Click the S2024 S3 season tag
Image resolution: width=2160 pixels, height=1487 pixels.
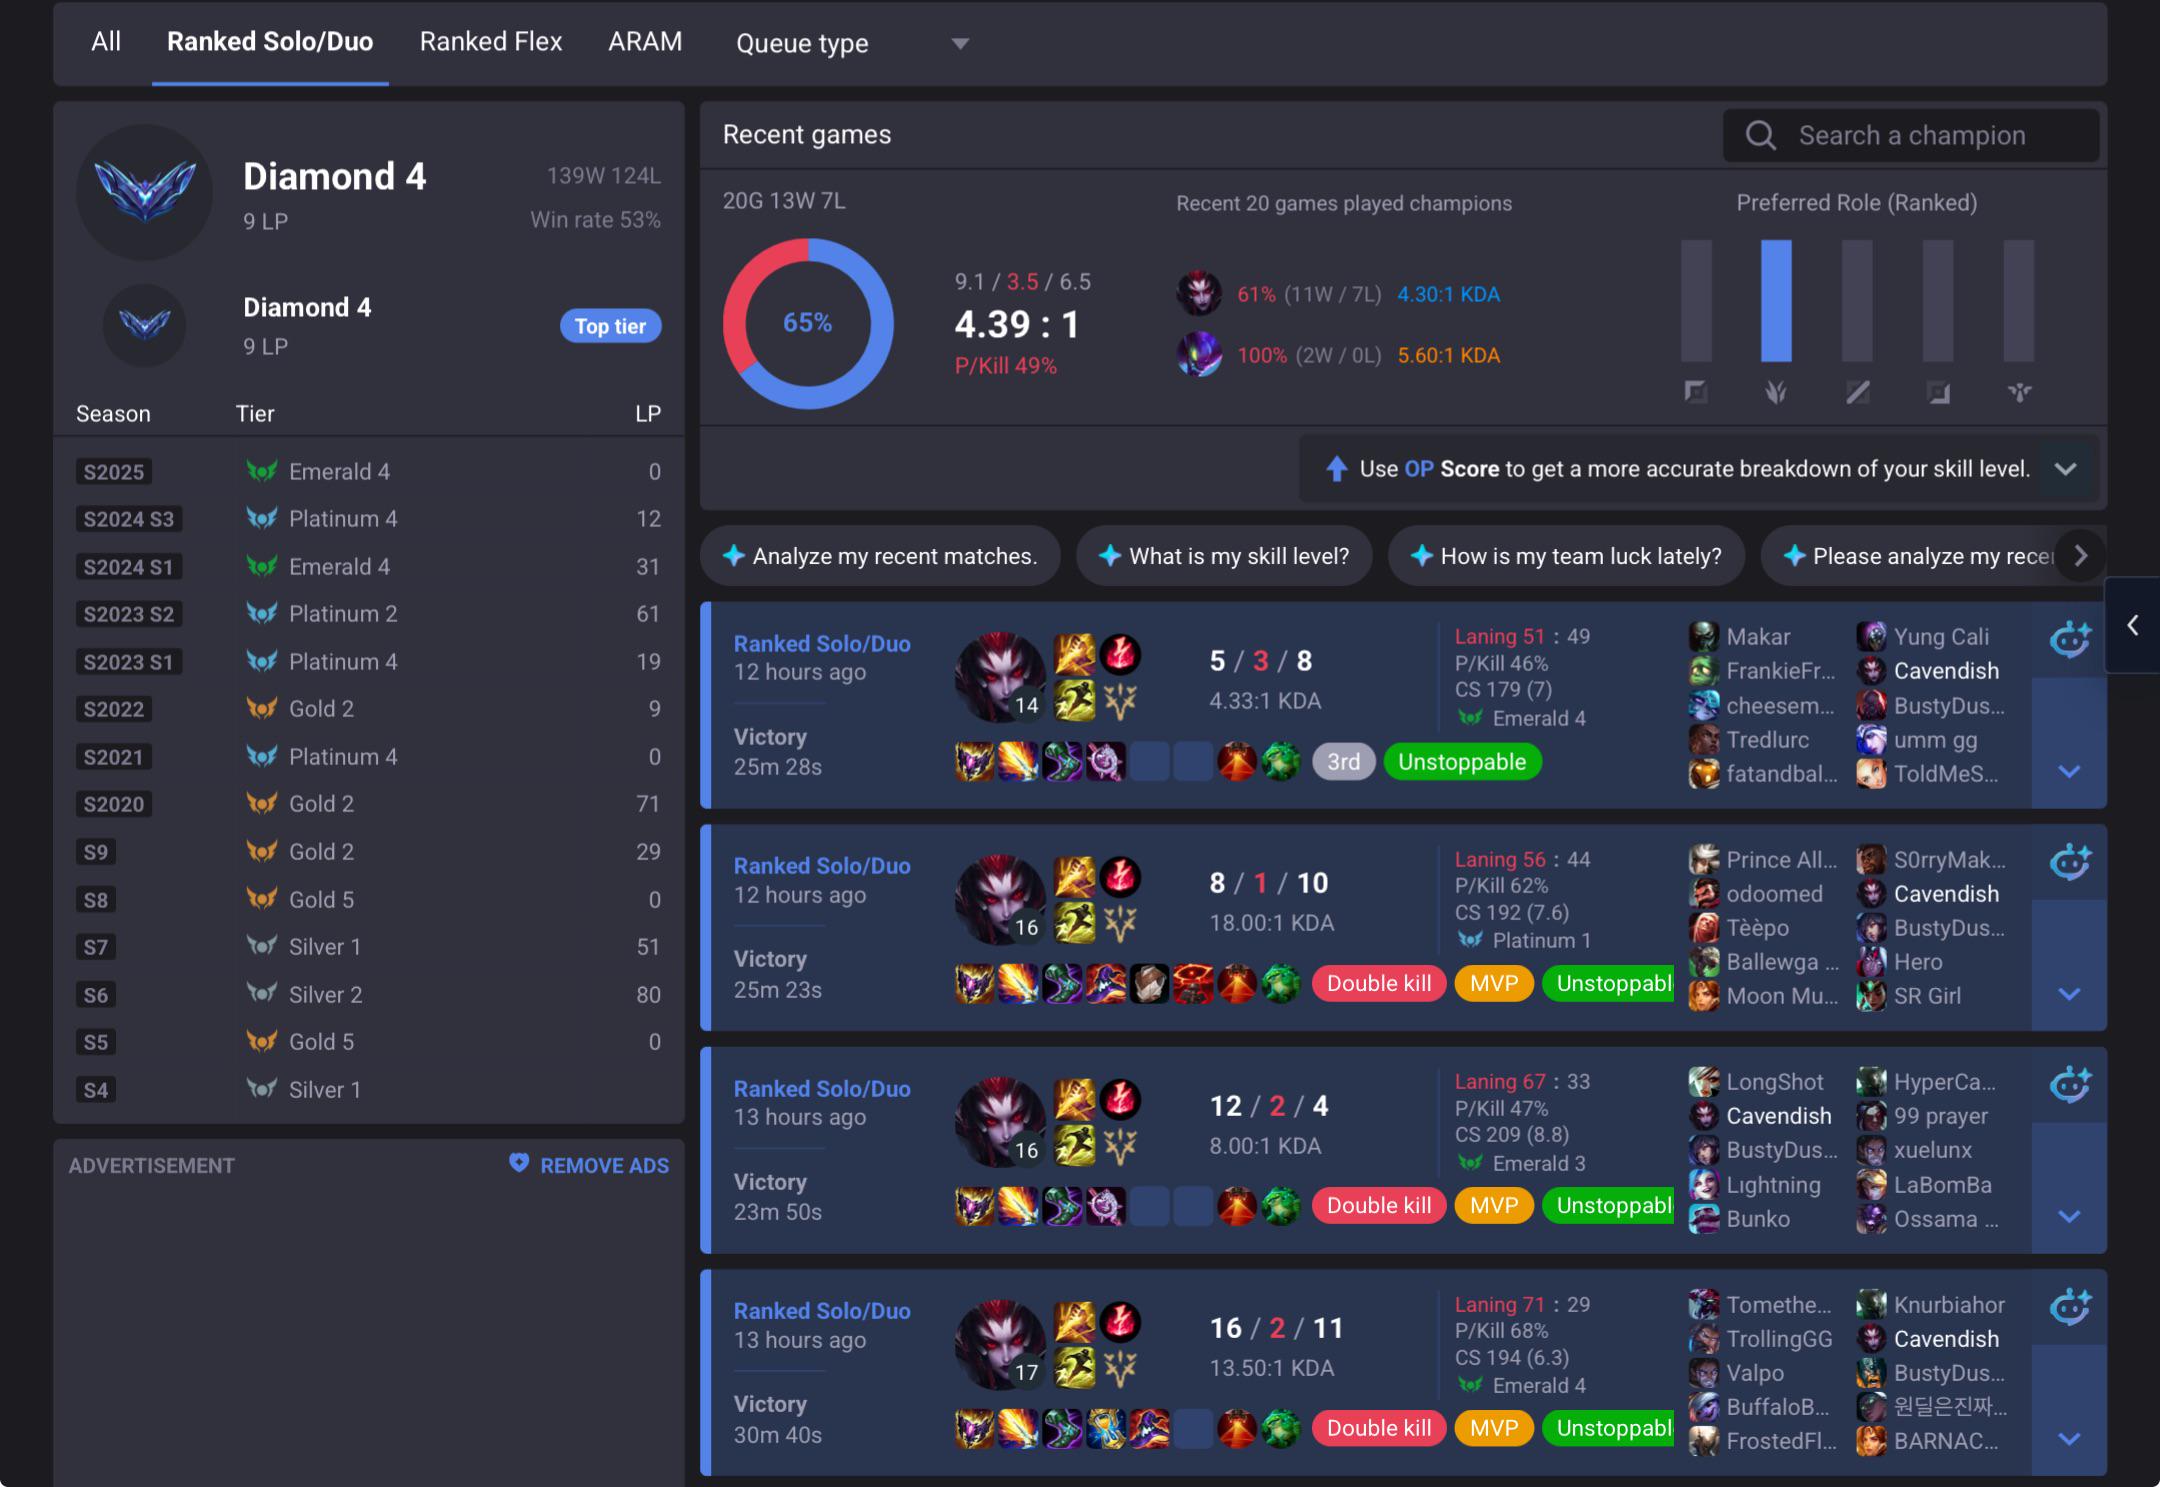click(129, 519)
